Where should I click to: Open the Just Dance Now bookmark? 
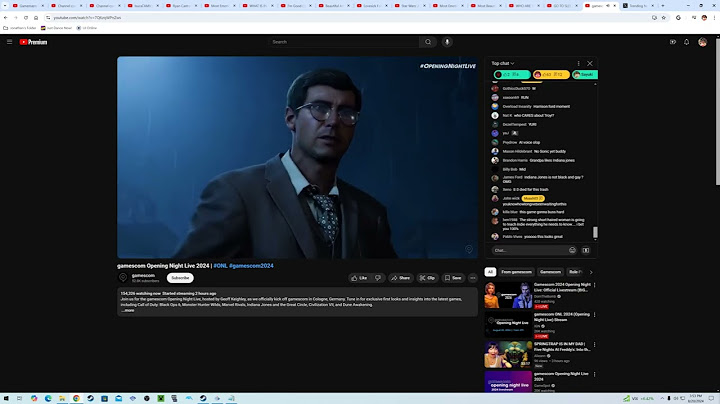[56, 28]
